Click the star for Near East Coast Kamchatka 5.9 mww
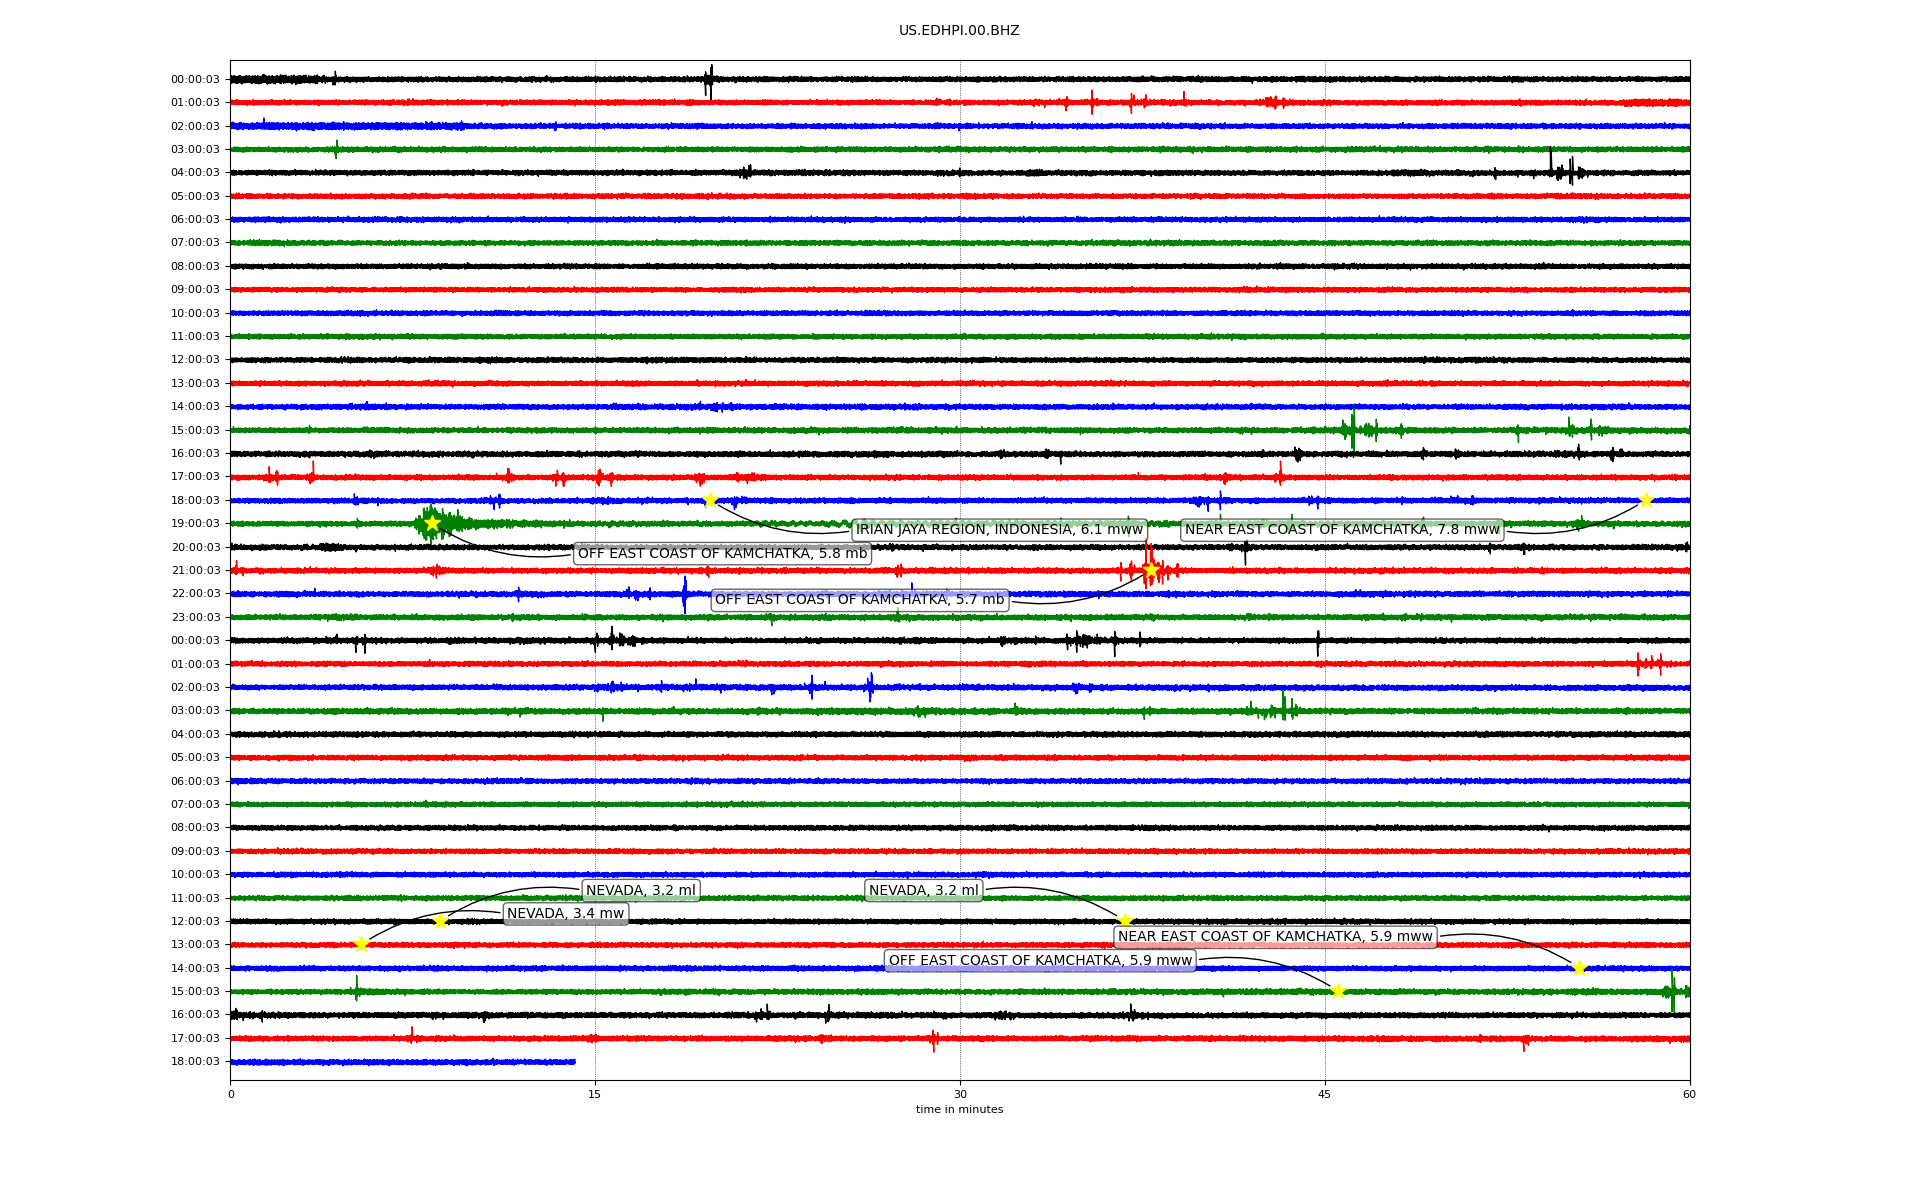The height and width of the screenshot is (1200, 1920). [1579, 968]
